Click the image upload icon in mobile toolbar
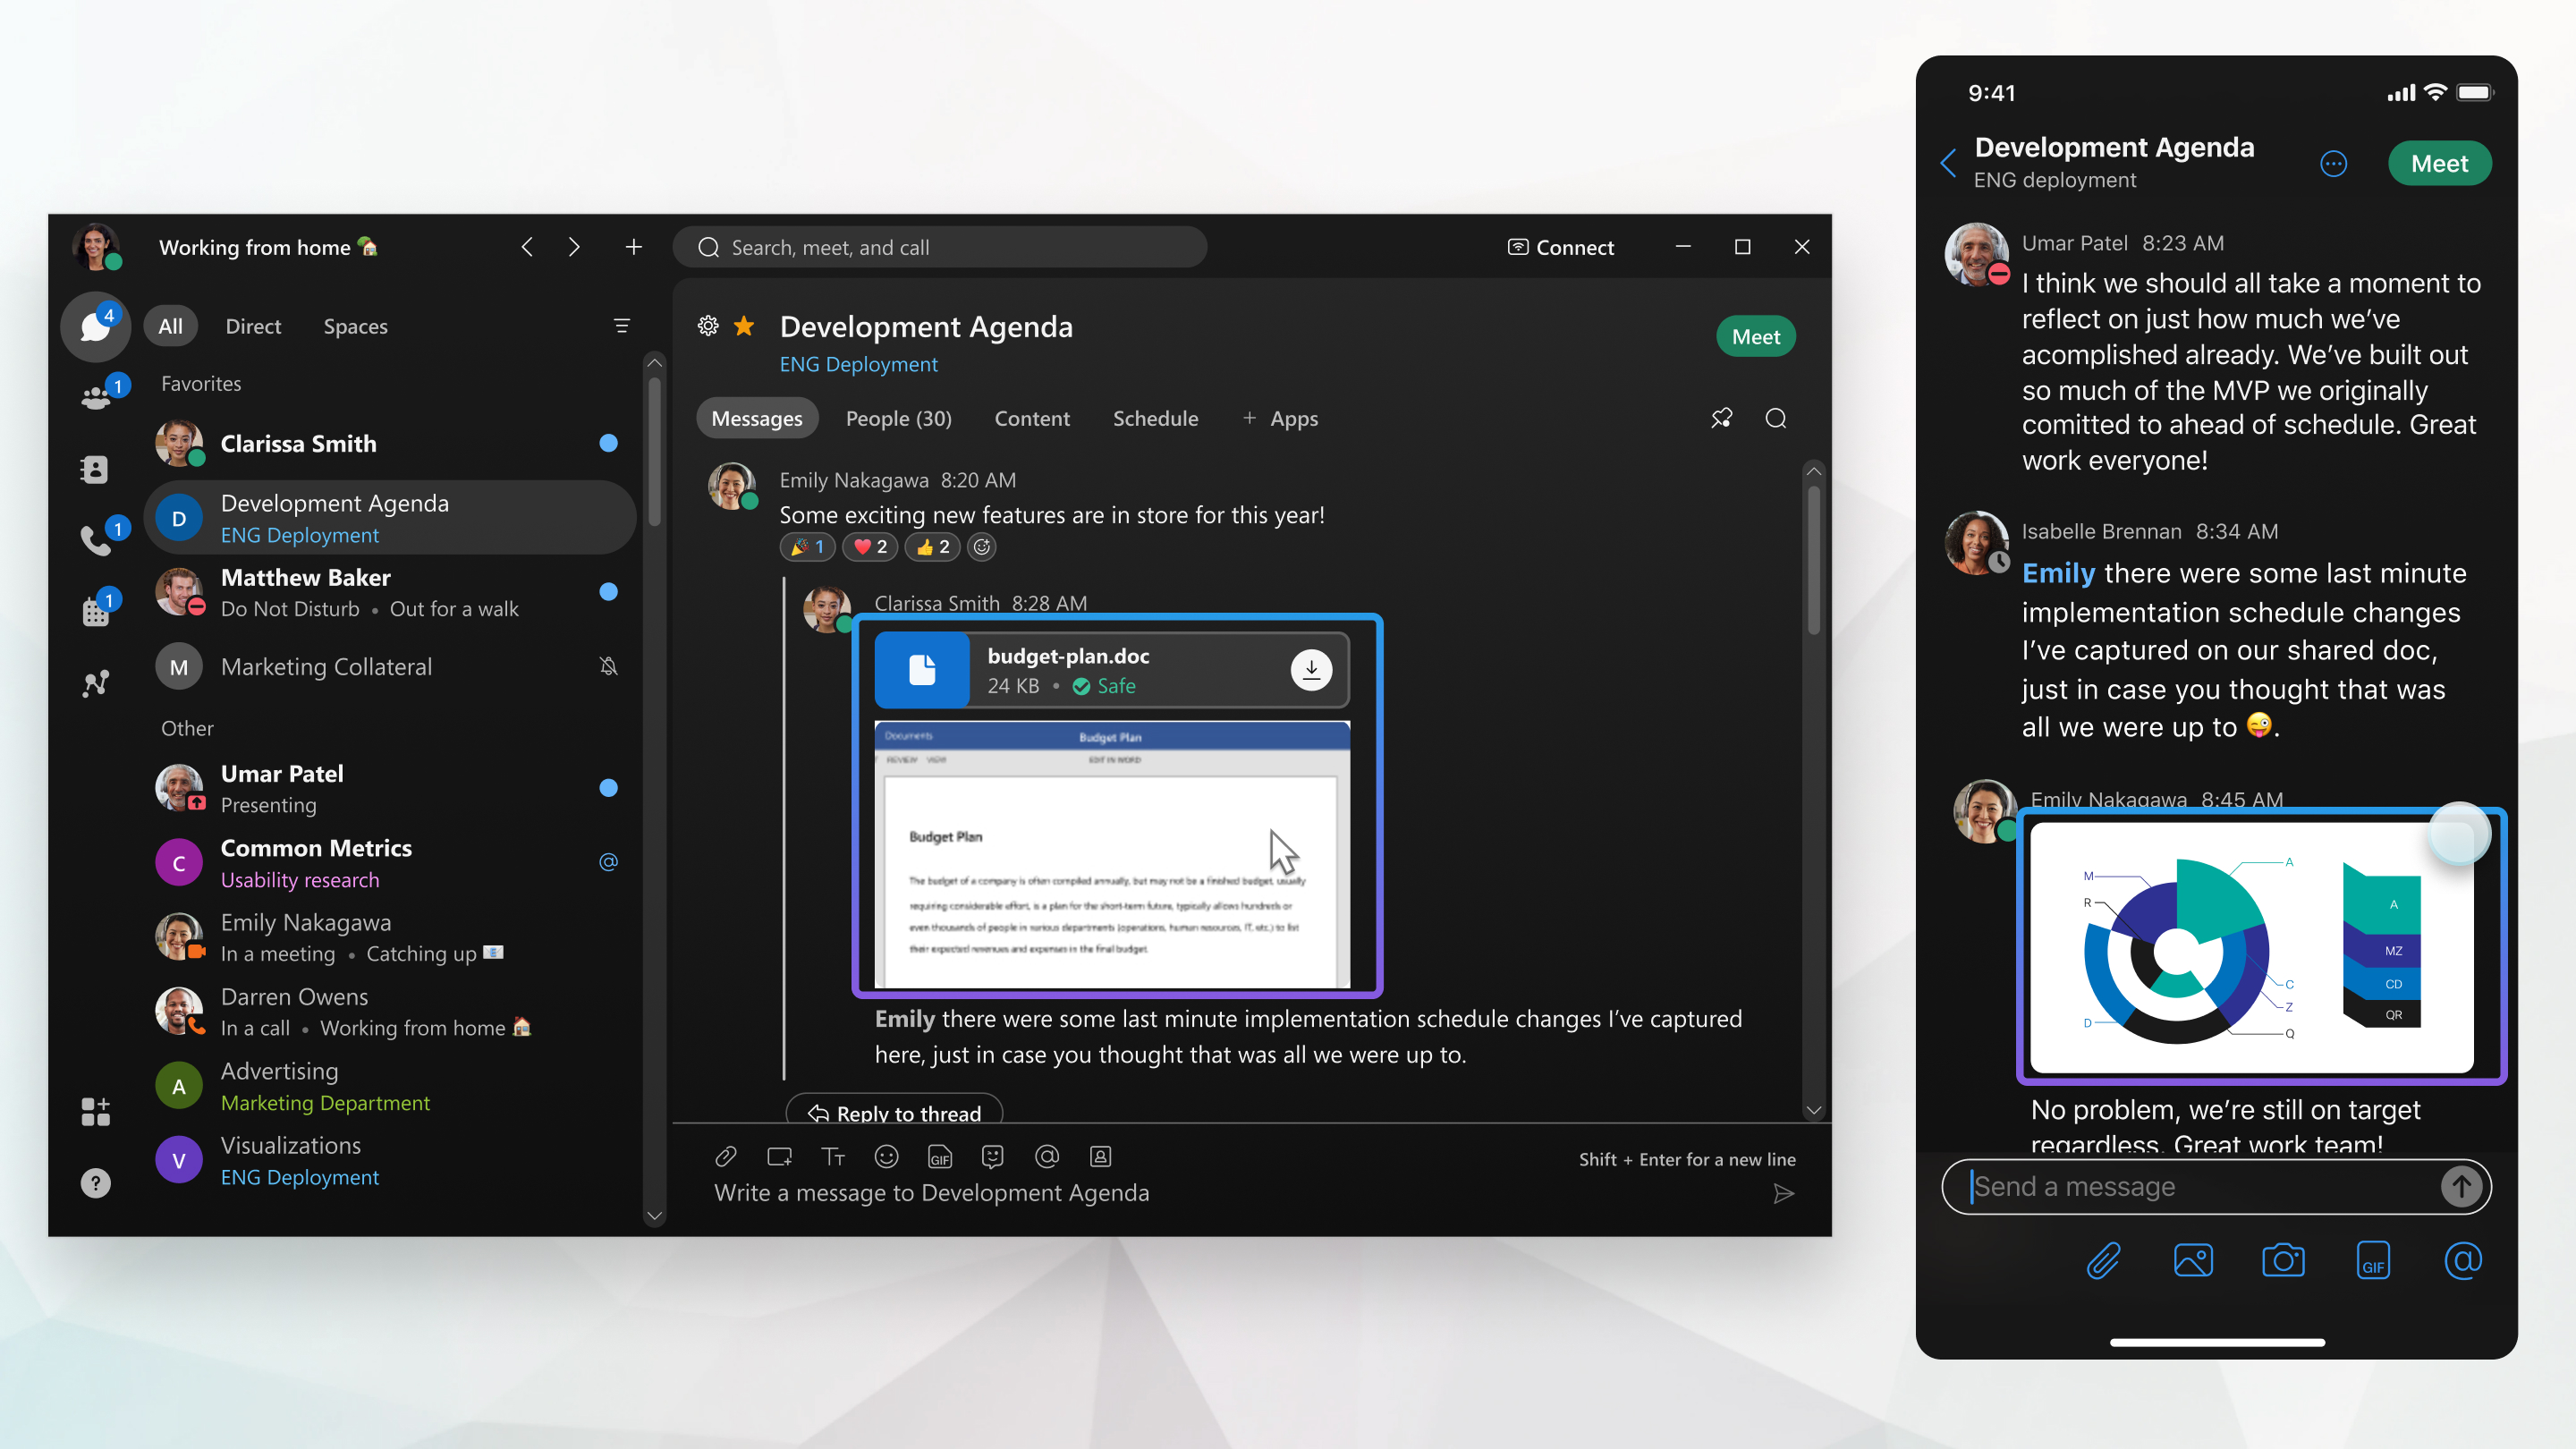 (x=2192, y=1259)
